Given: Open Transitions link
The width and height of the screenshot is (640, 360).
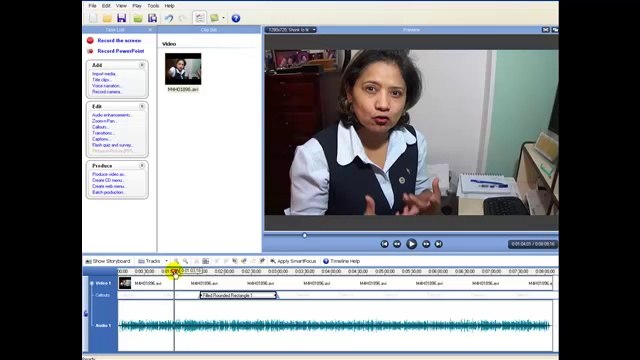Looking at the screenshot, I should click(x=103, y=133).
